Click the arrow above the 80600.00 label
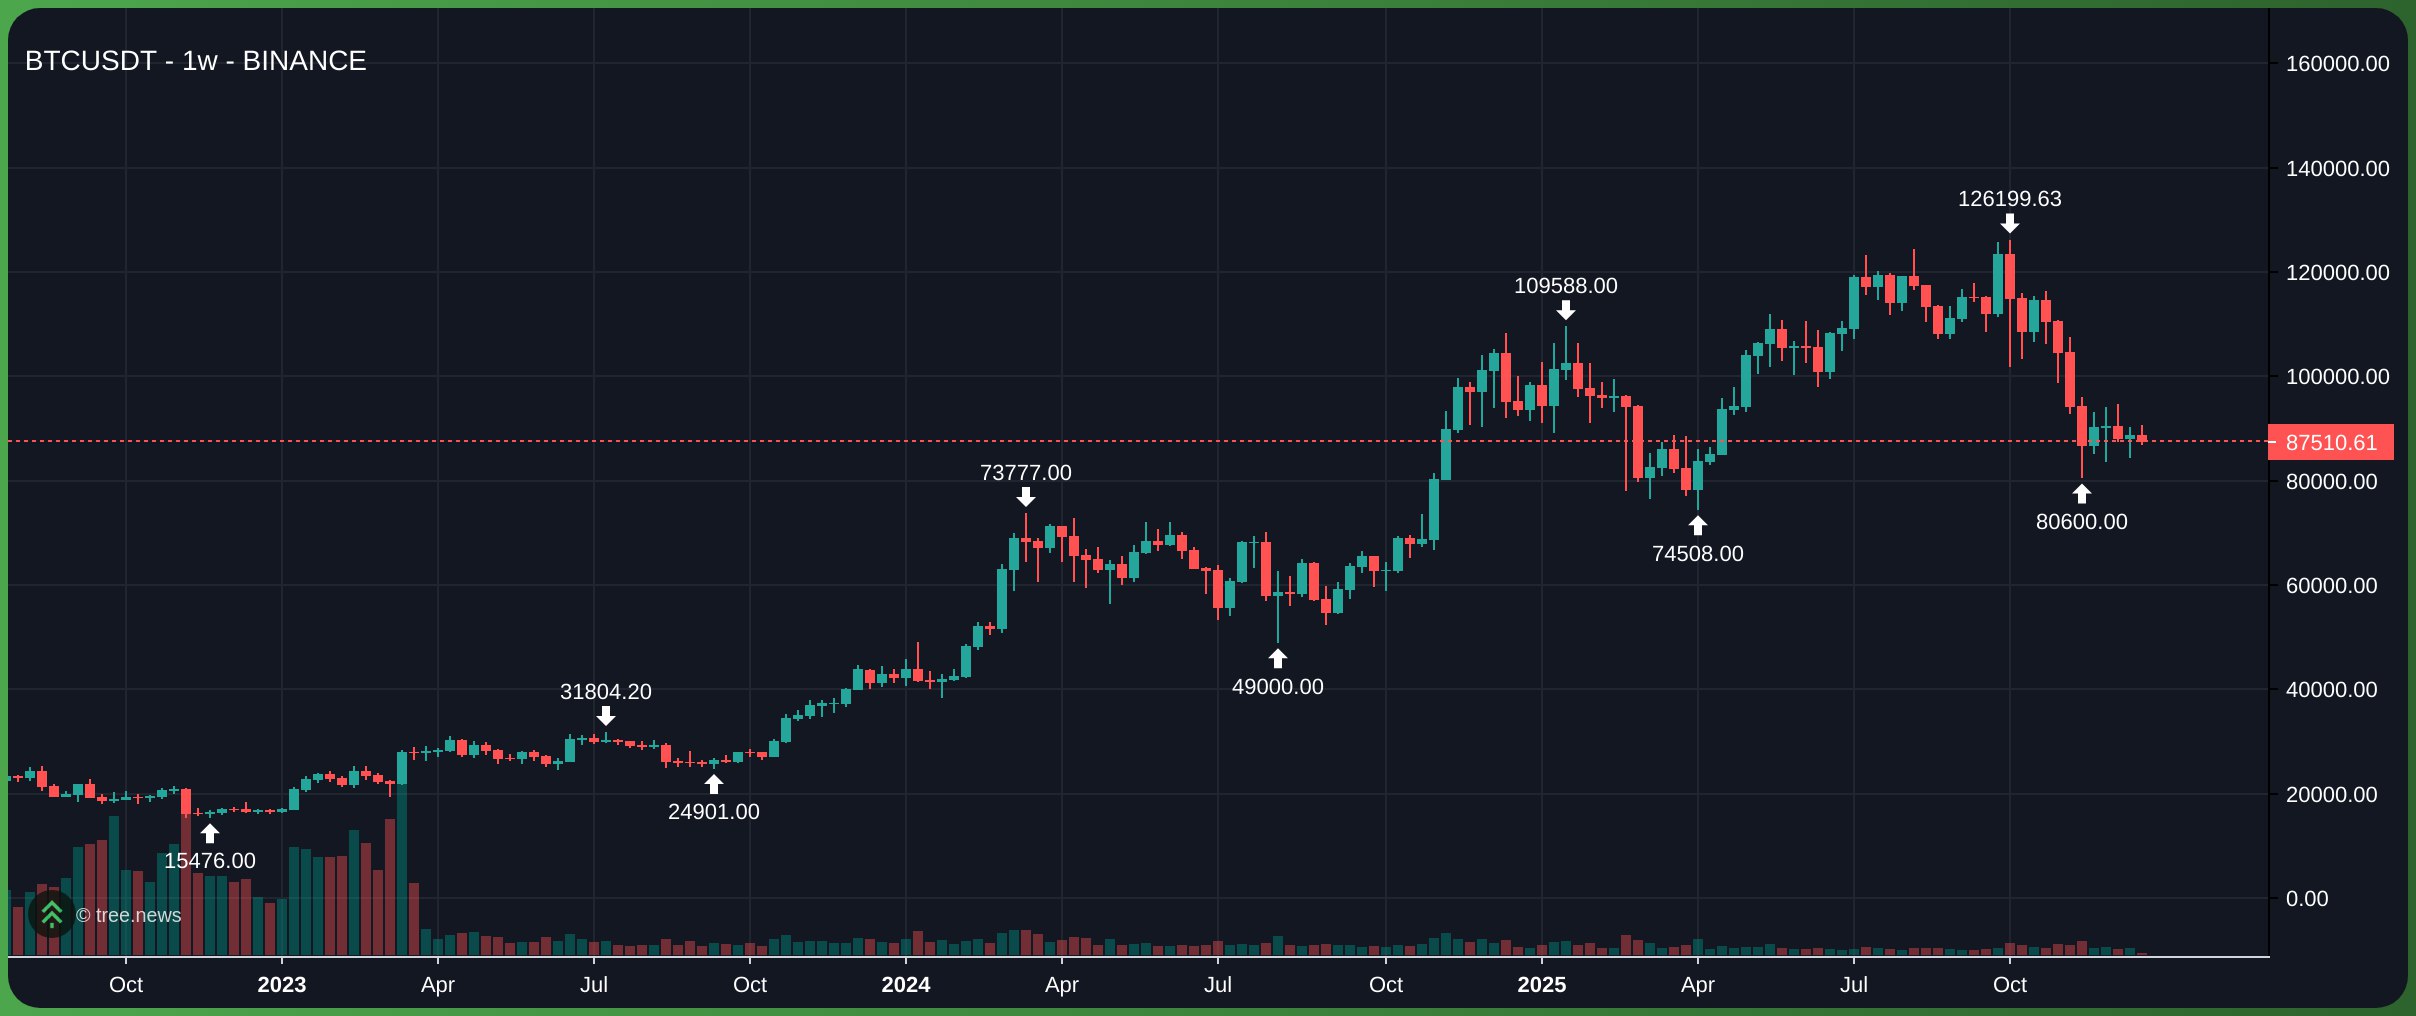 coord(2082,492)
